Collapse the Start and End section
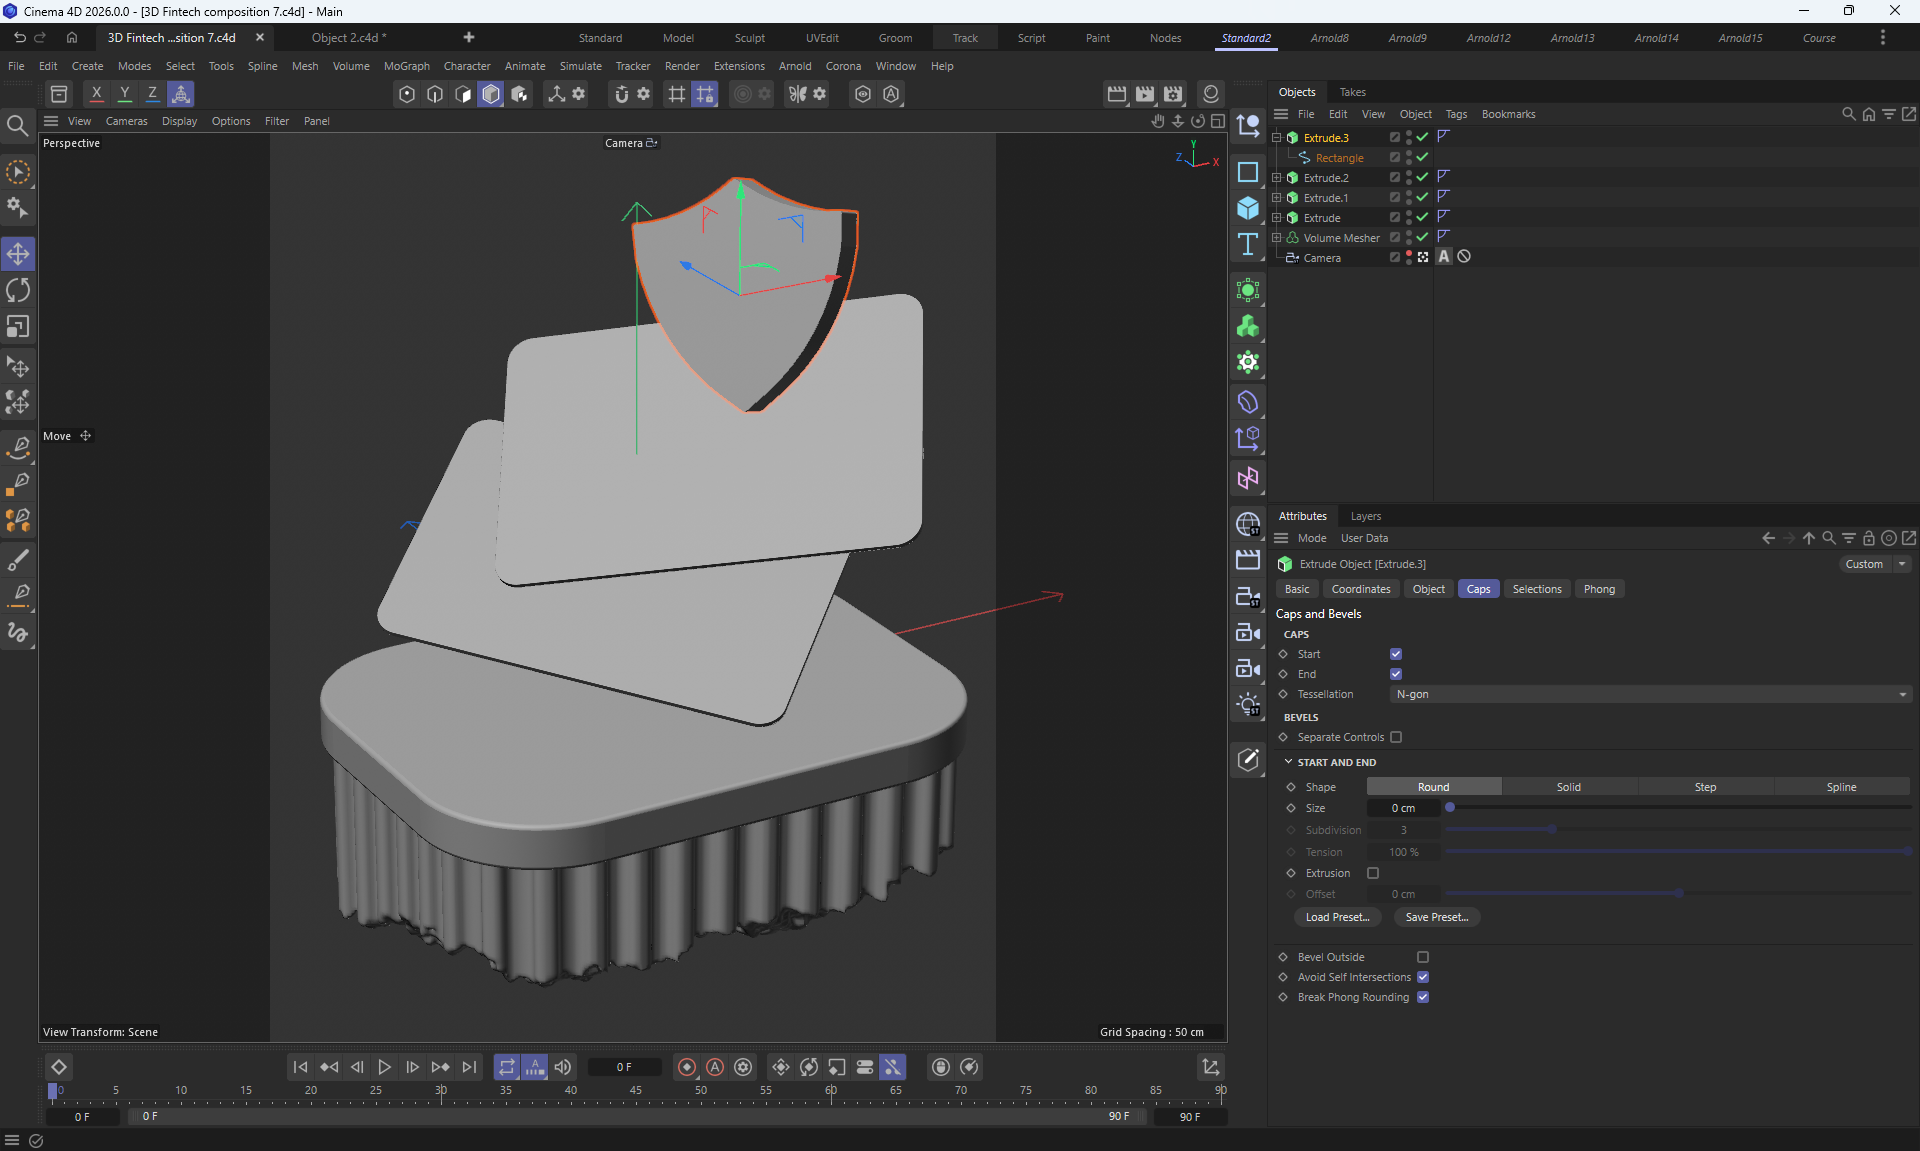Image resolution: width=1920 pixels, height=1151 pixels. (x=1289, y=762)
